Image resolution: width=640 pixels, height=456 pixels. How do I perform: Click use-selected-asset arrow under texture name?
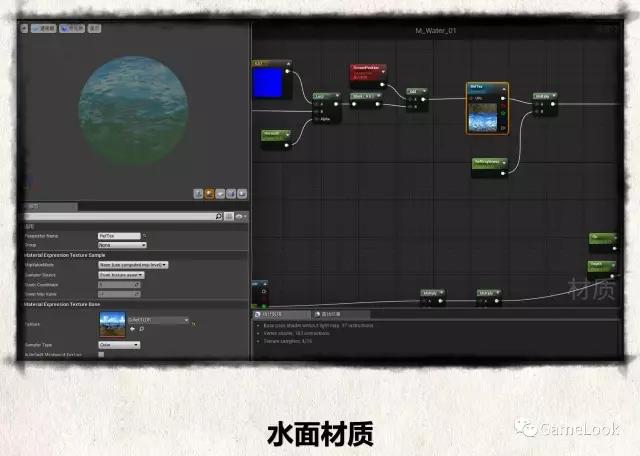coord(132,329)
